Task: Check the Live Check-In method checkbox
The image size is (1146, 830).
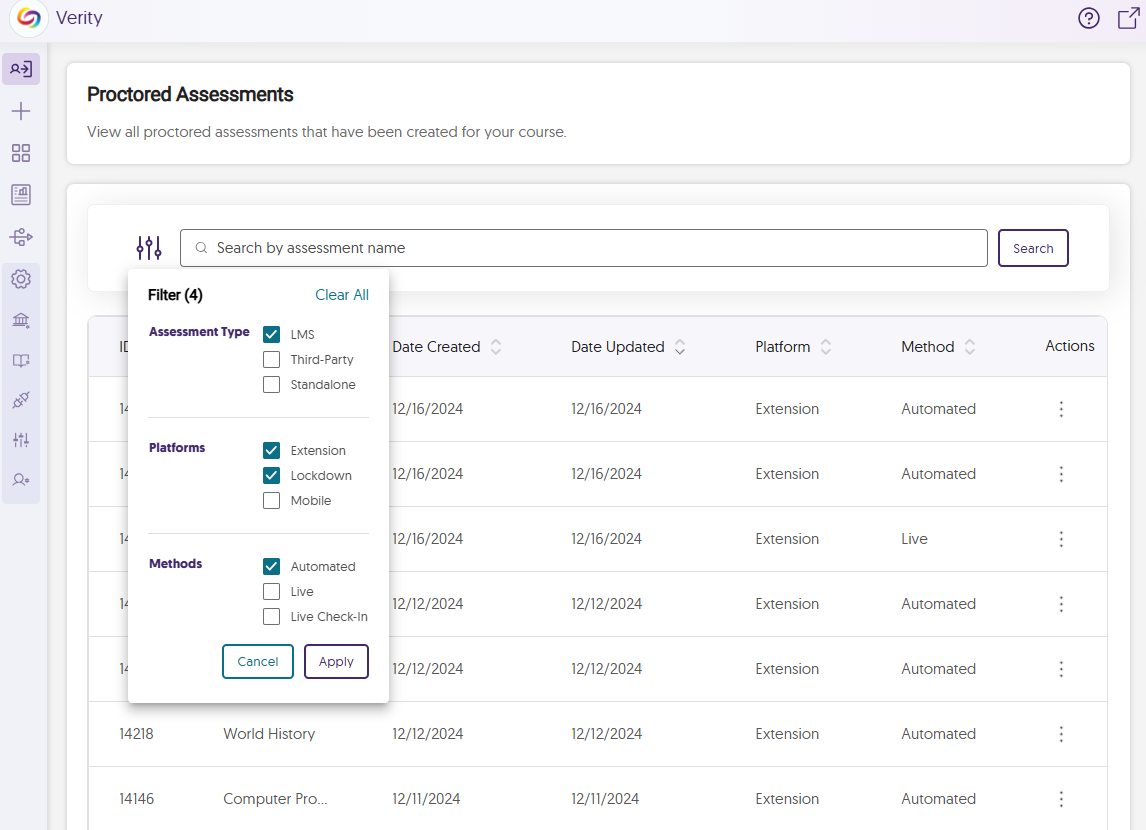Action: click(x=271, y=617)
